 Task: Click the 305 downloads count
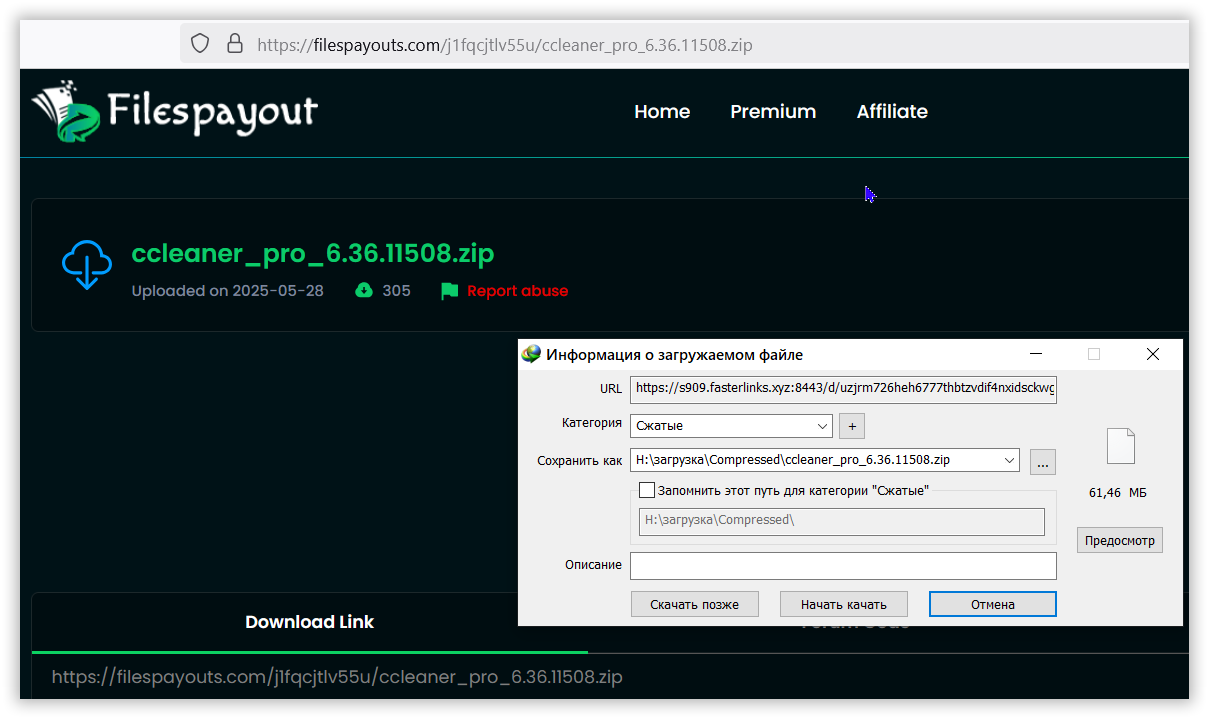pos(396,291)
